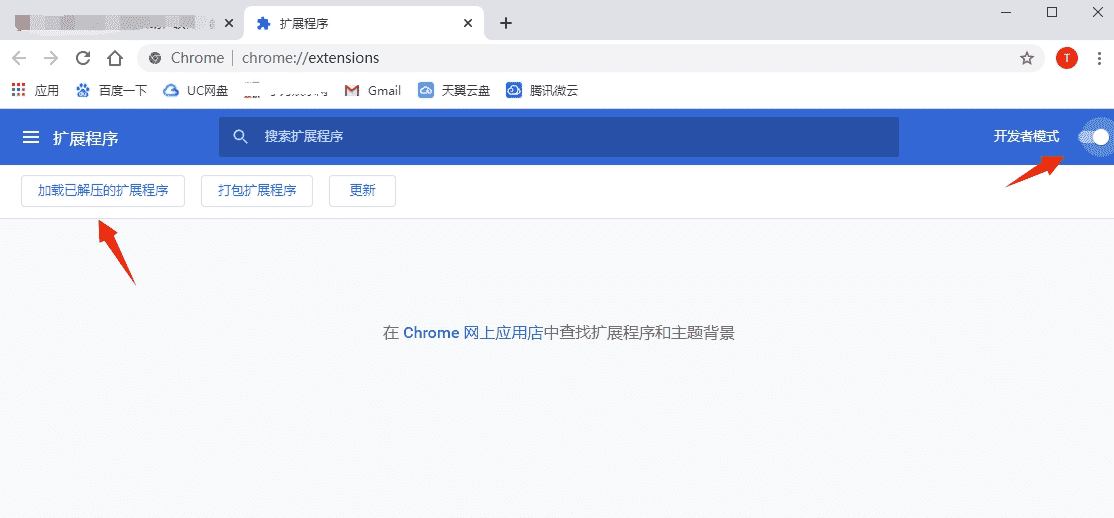Close the 扩展程序 tab
Image resolution: width=1114 pixels, height=518 pixels.
pos(468,23)
